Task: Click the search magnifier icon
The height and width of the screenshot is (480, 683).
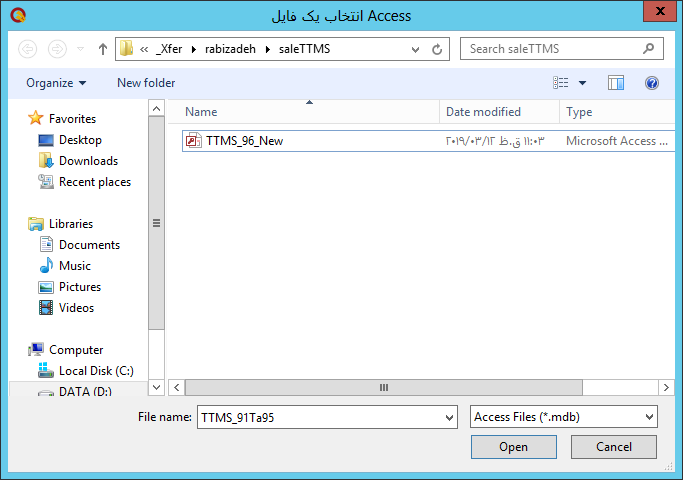Action: [x=649, y=48]
